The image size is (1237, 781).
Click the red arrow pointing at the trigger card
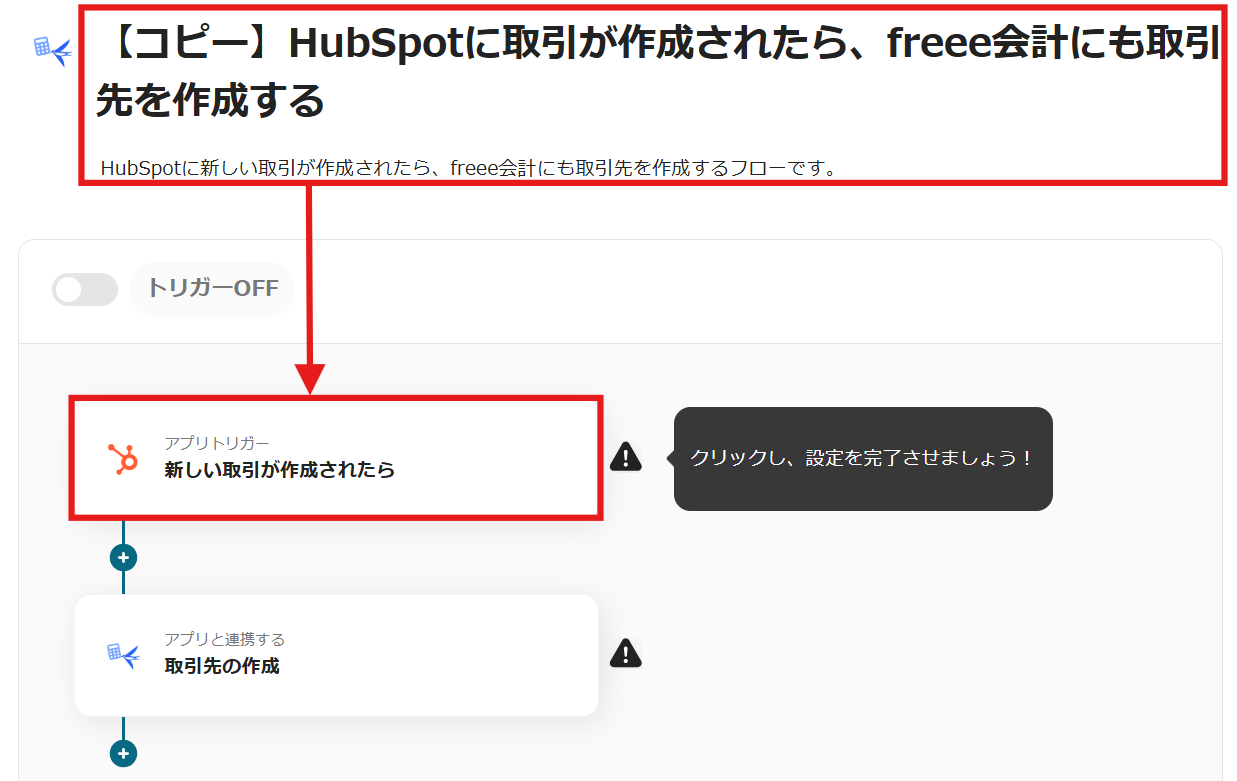click(310, 288)
